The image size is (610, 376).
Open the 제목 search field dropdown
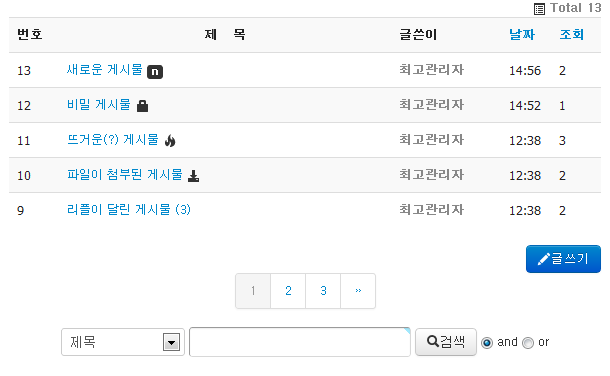pos(123,342)
